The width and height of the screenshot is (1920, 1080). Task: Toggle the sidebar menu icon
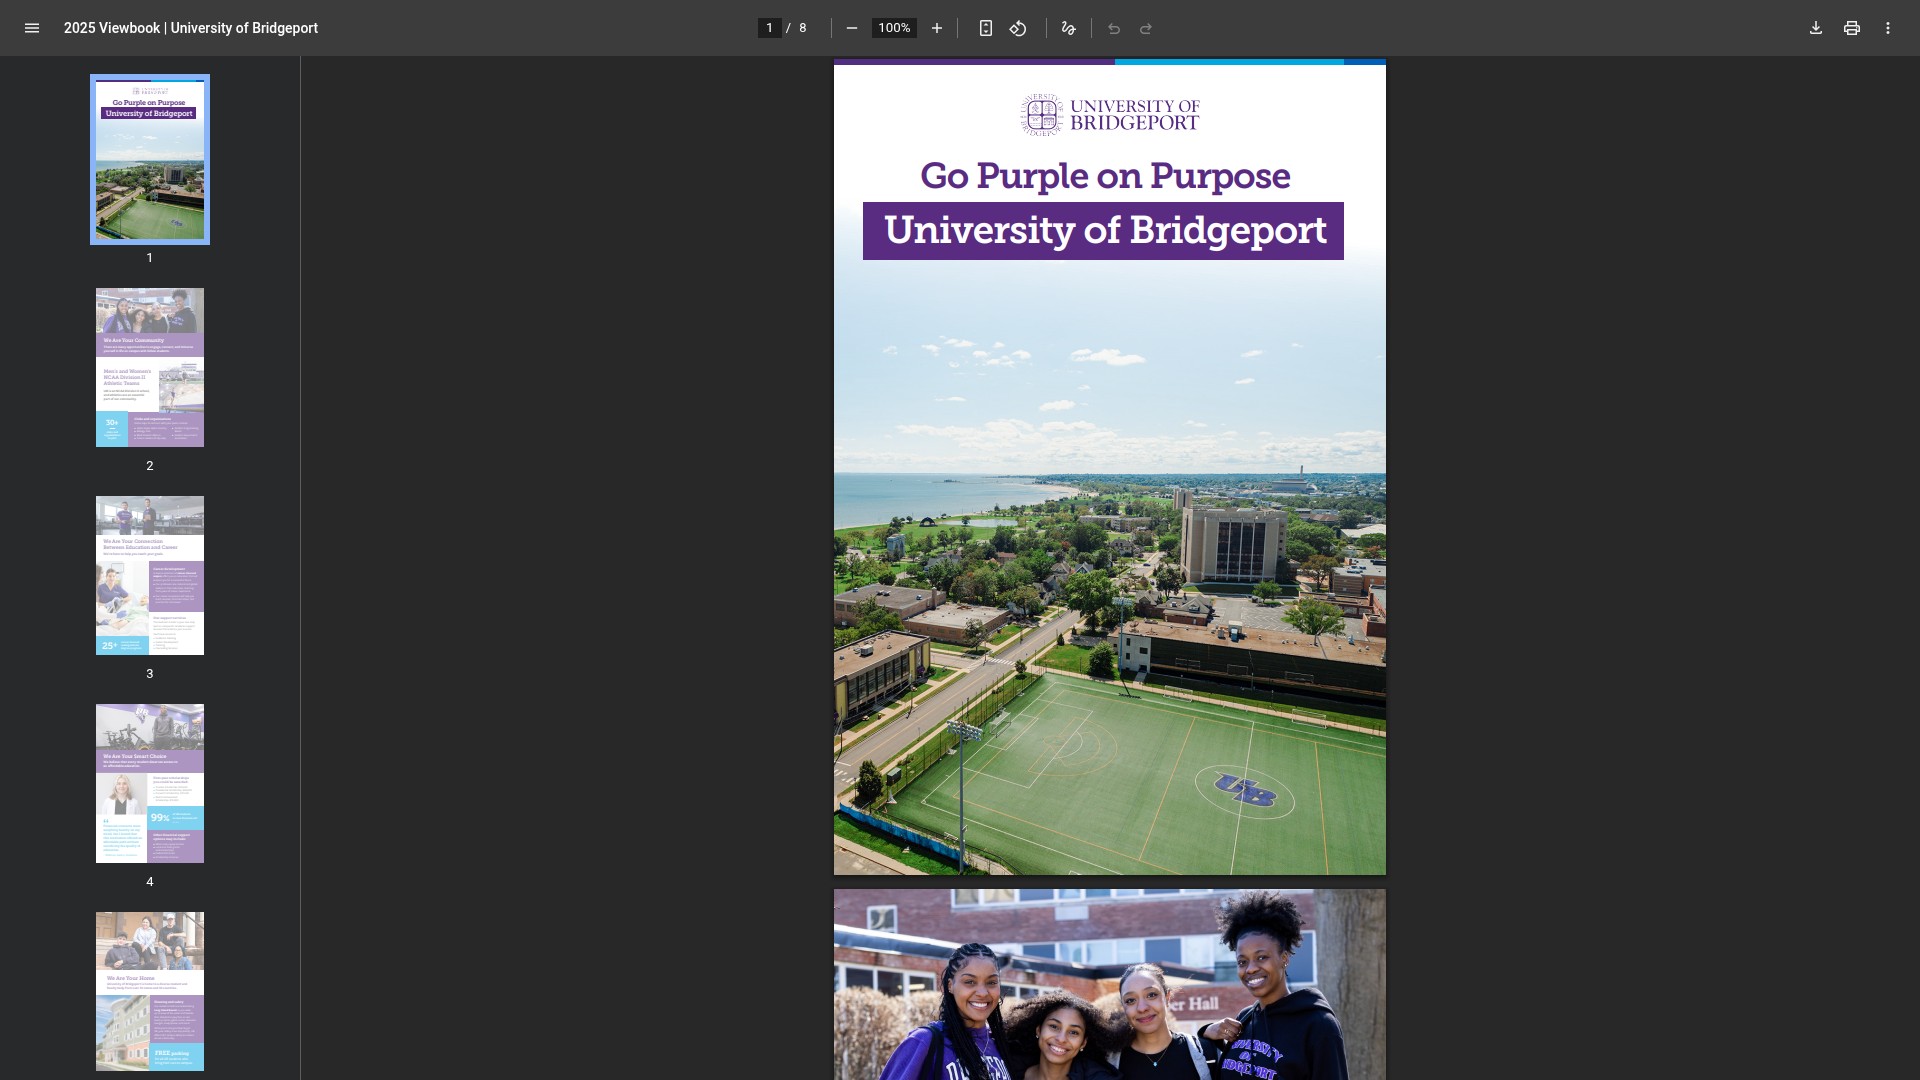(x=32, y=28)
